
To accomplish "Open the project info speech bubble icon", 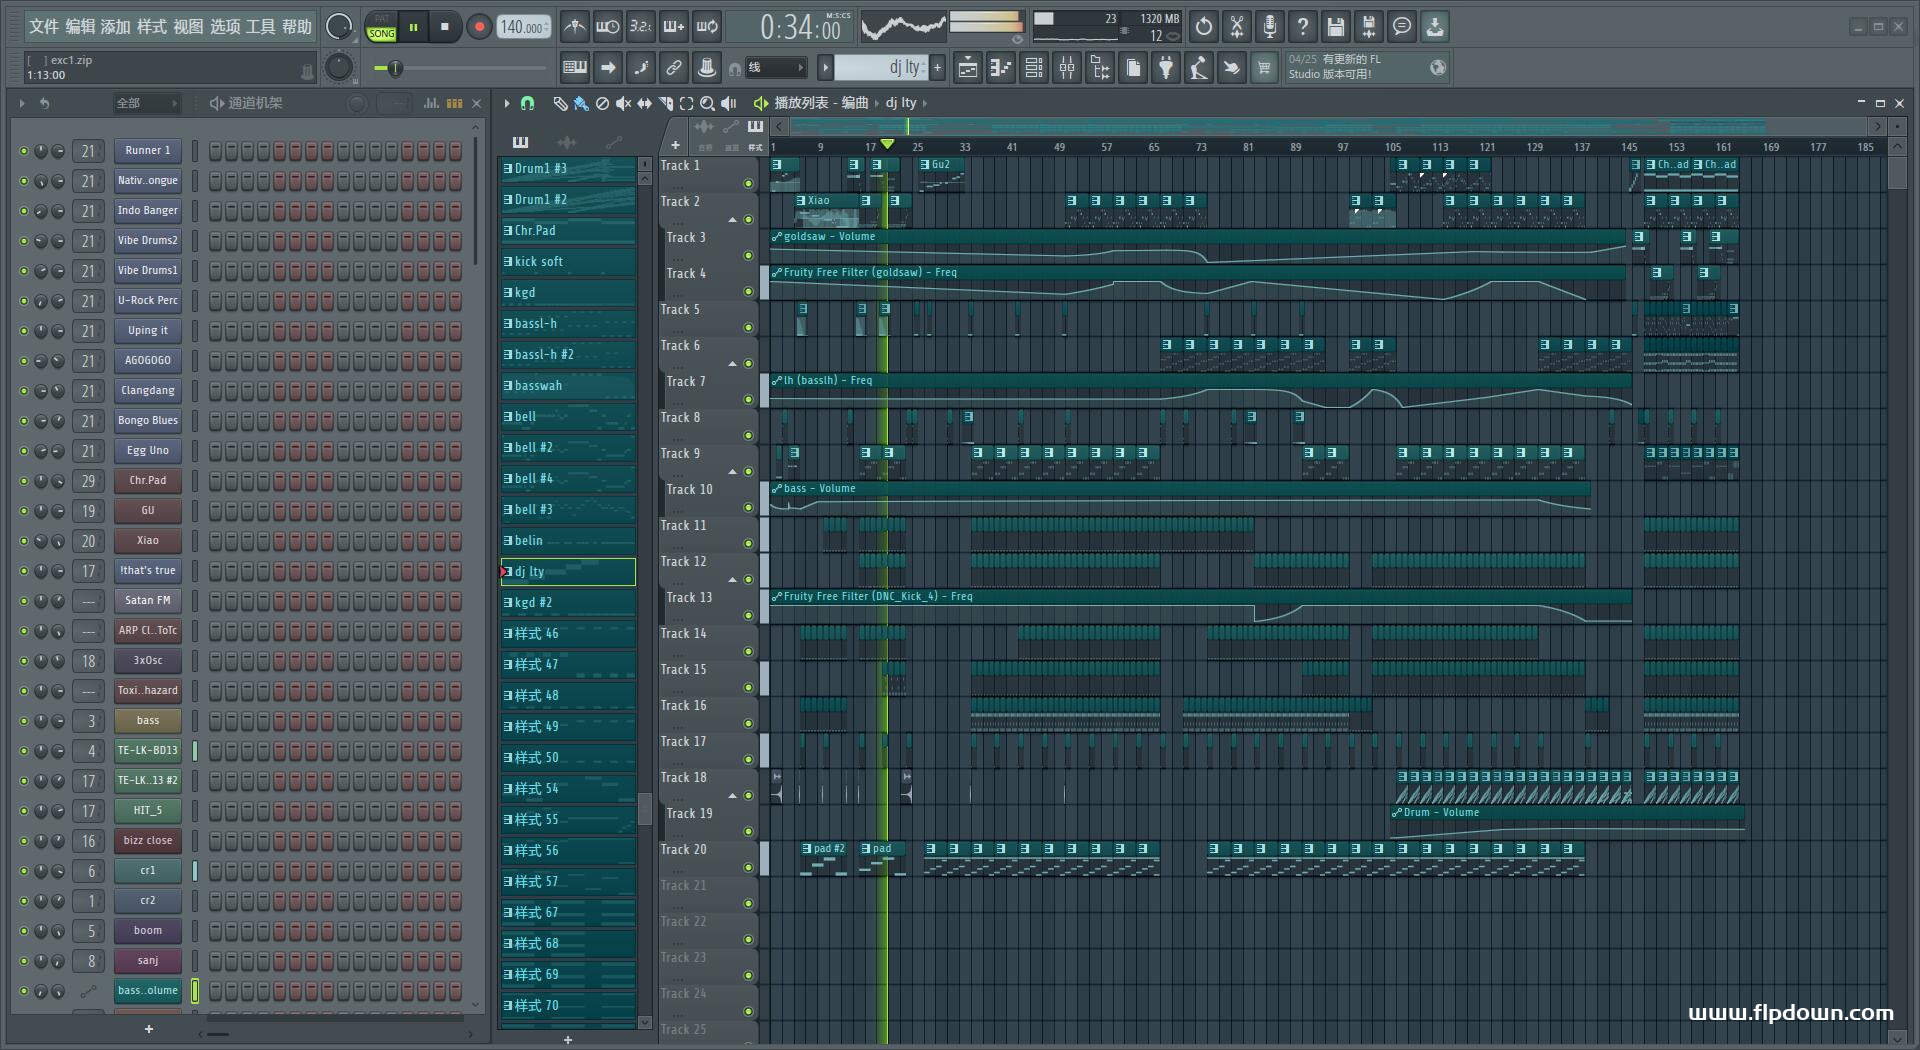I will (1402, 27).
